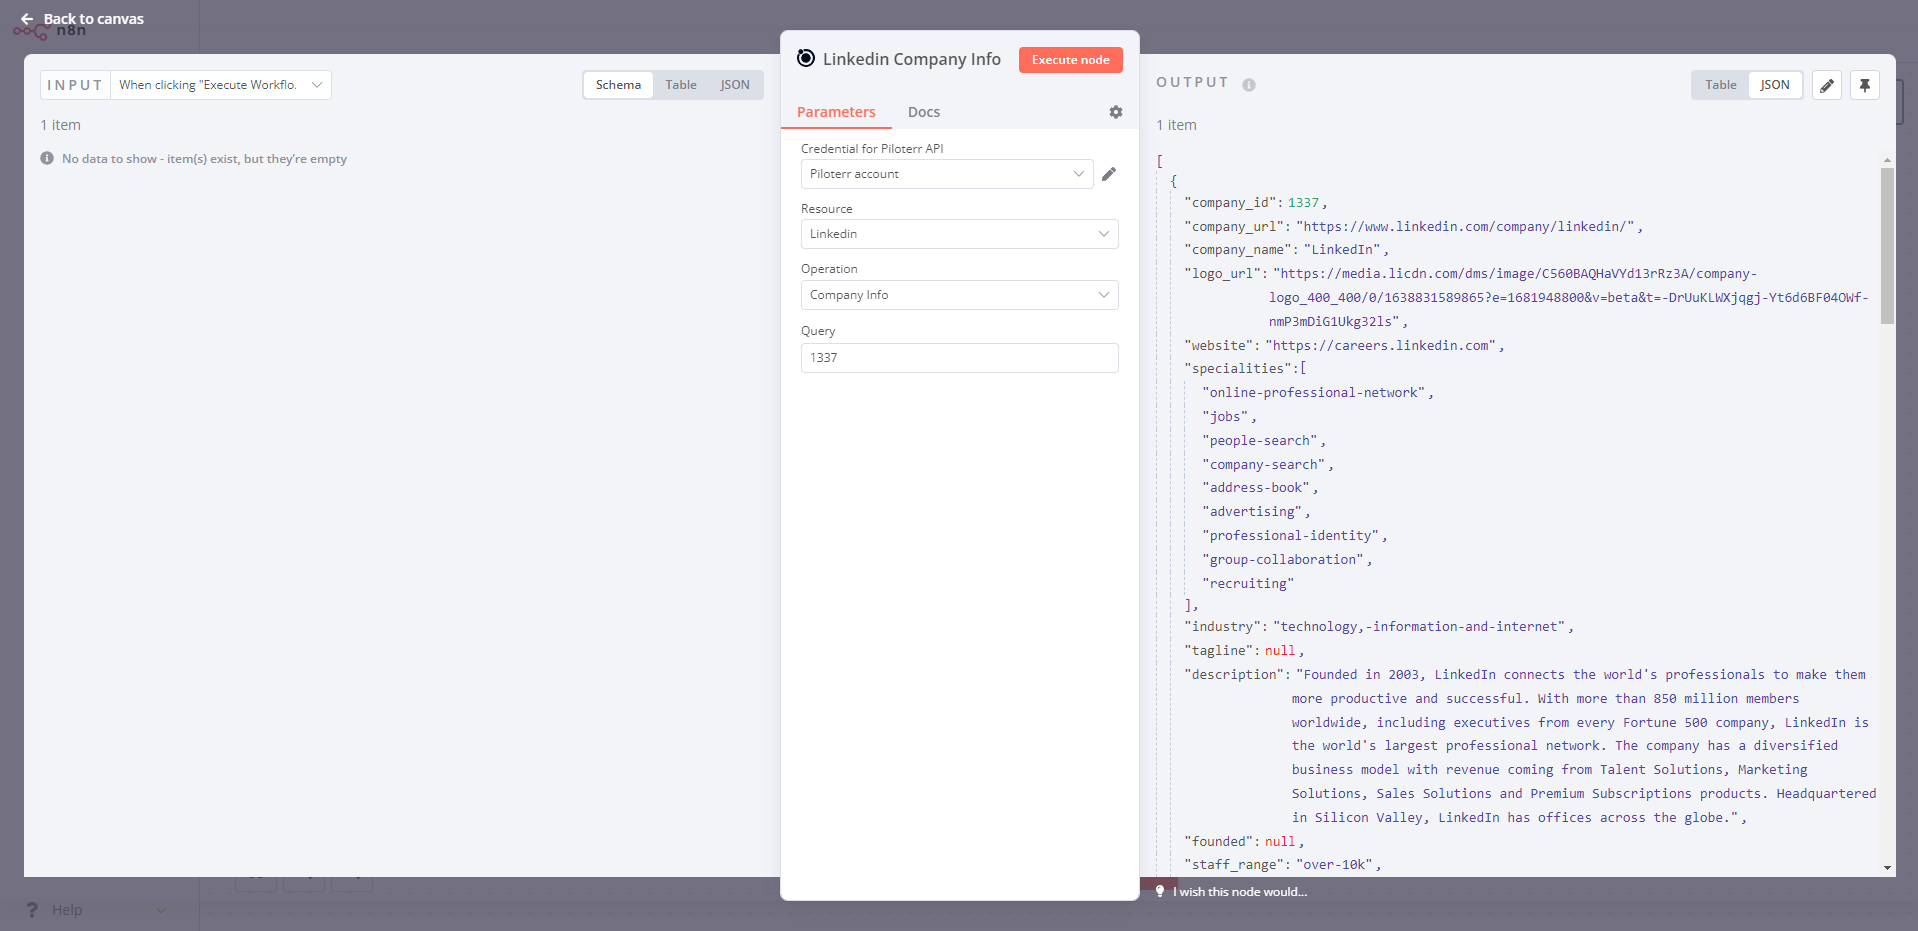Click the OUTPUT panel heading
1918x931 pixels.
1192,82
